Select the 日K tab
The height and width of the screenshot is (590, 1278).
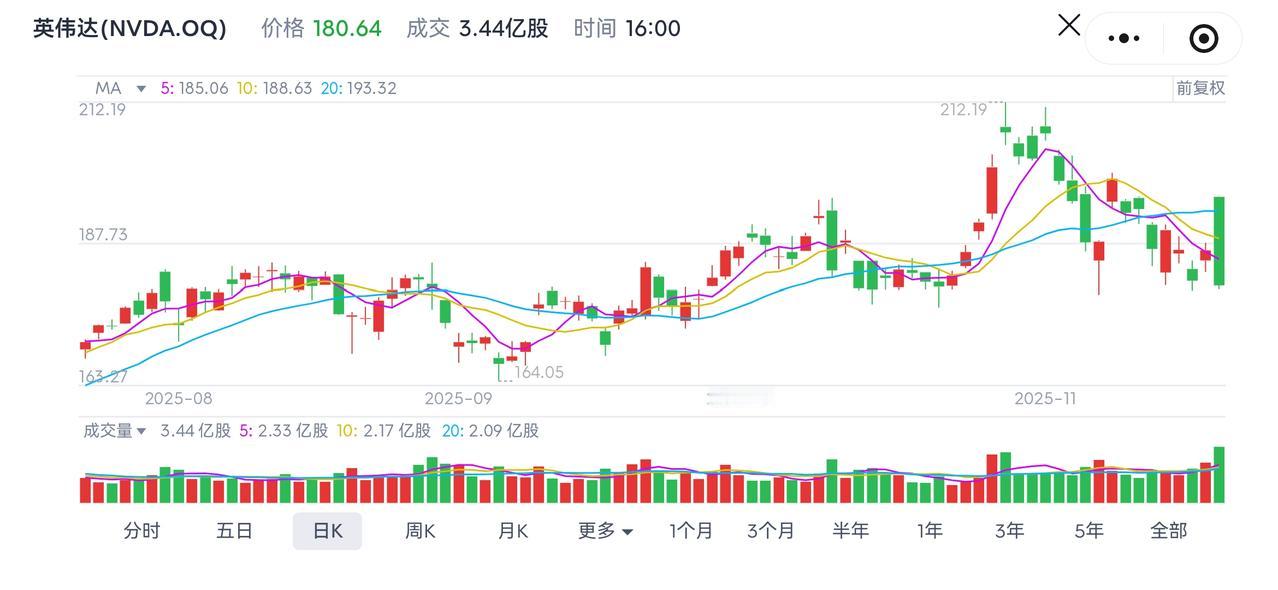click(x=327, y=531)
